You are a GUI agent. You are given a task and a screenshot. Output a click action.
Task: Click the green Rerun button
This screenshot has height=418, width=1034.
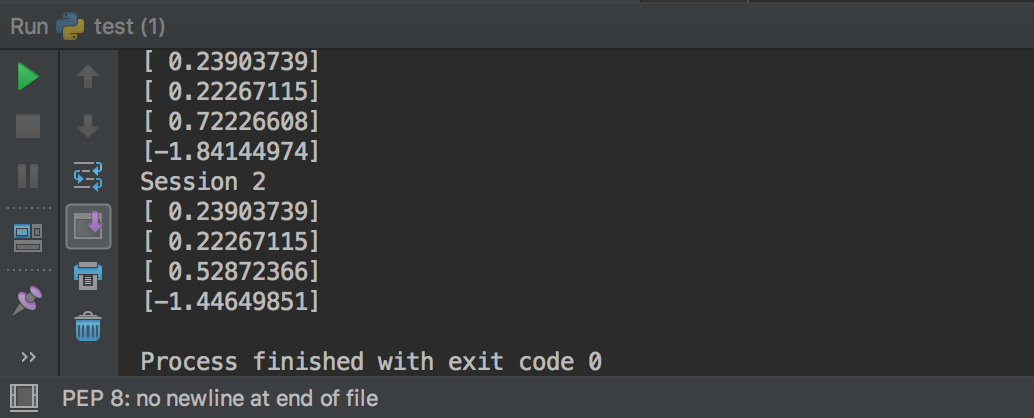click(28, 76)
